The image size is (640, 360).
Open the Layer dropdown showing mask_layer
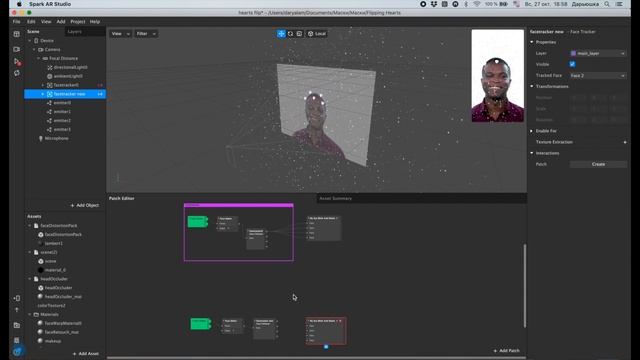pyautogui.click(x=598, y=53)
